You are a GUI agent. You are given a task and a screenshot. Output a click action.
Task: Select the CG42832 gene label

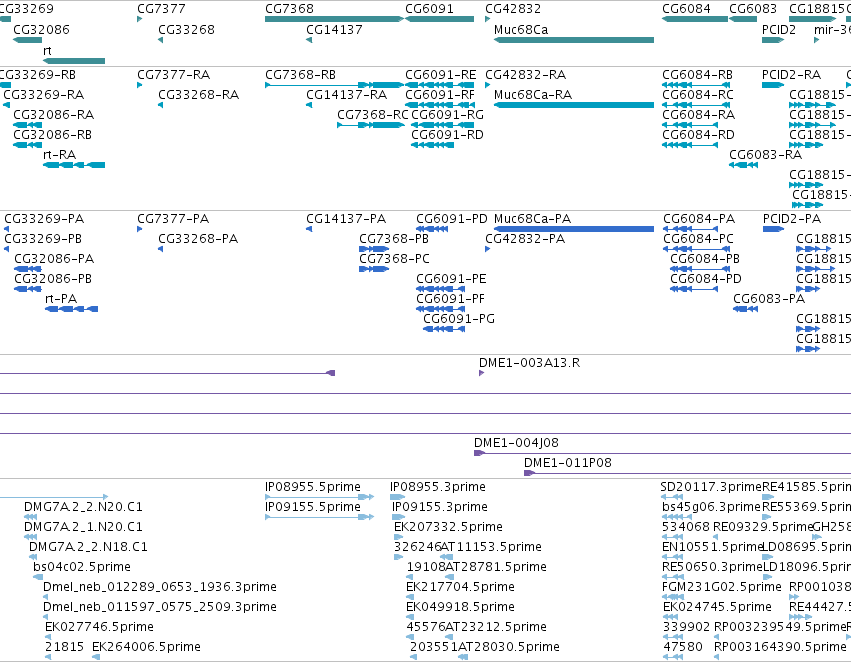point(513,9)
